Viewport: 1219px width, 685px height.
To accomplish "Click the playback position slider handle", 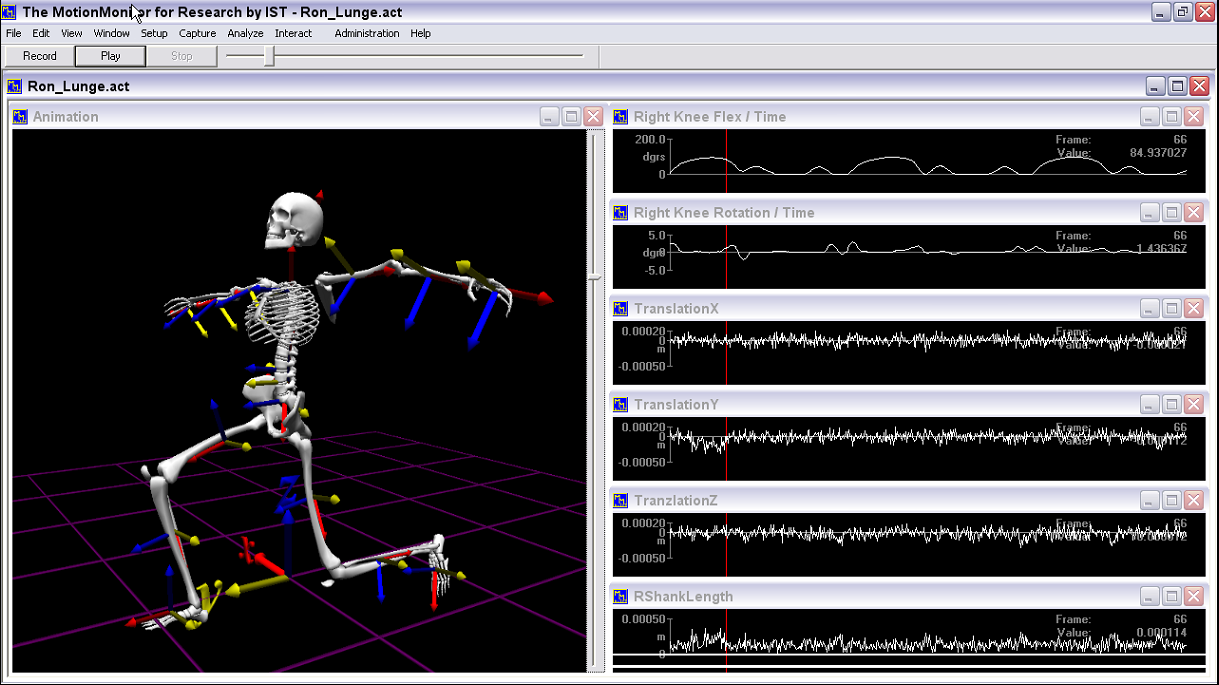I will 268,56.
